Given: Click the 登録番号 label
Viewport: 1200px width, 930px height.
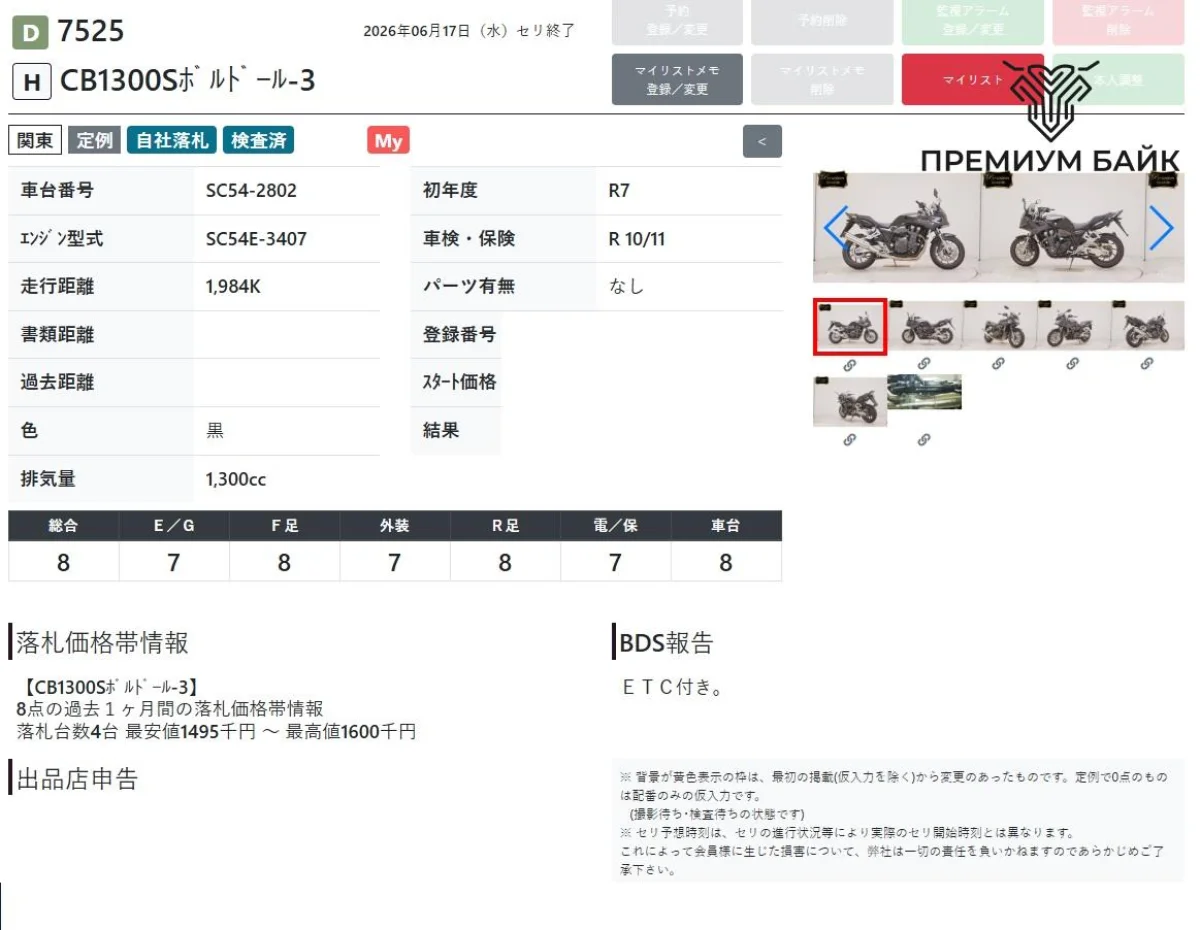Looking at the screenshot, I should (459, 334).
